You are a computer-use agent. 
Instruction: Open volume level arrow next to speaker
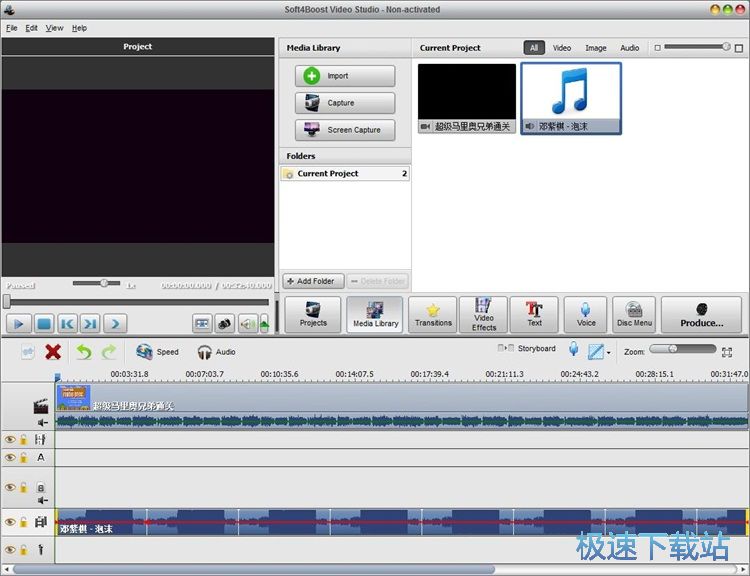[x=264, y=324]
